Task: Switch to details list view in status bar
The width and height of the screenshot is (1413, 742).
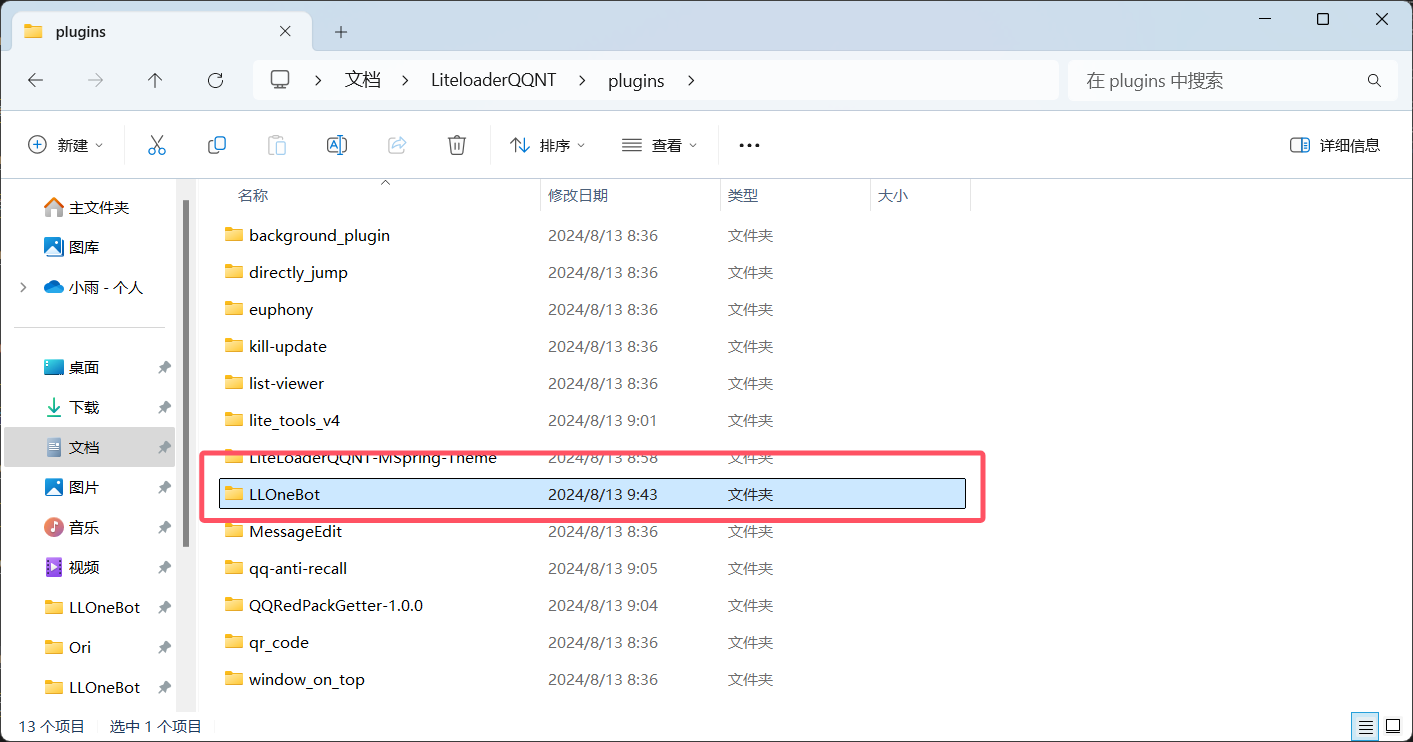Action: pos(1364,726)
